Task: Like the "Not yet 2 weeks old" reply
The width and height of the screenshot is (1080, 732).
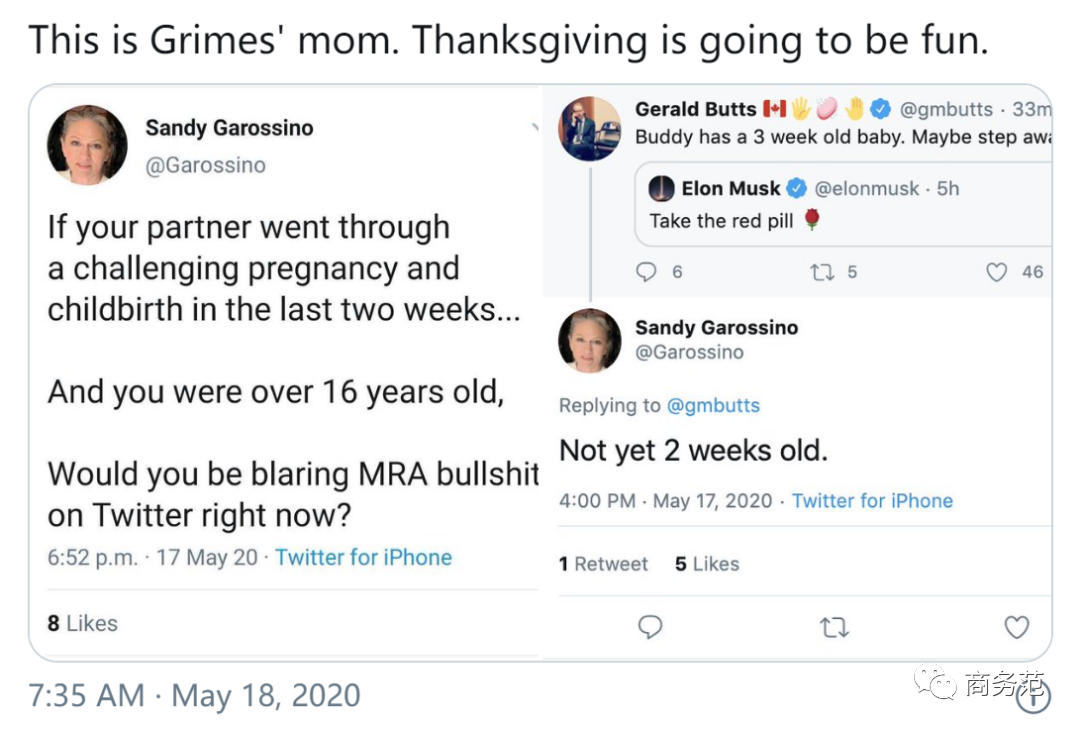Action: click(1016, 627)
